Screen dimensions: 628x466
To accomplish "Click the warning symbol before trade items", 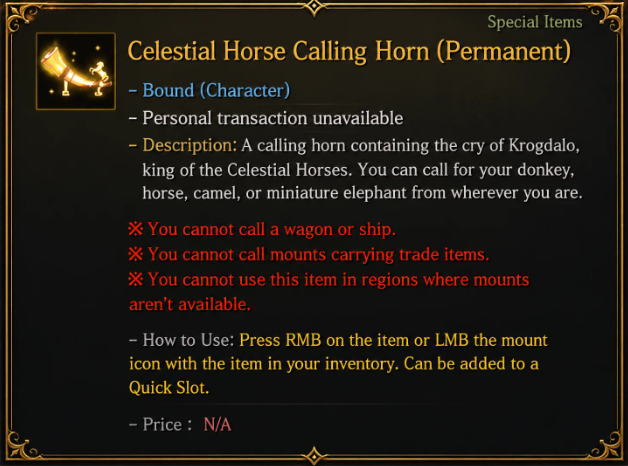I will (x=135, y=254).
